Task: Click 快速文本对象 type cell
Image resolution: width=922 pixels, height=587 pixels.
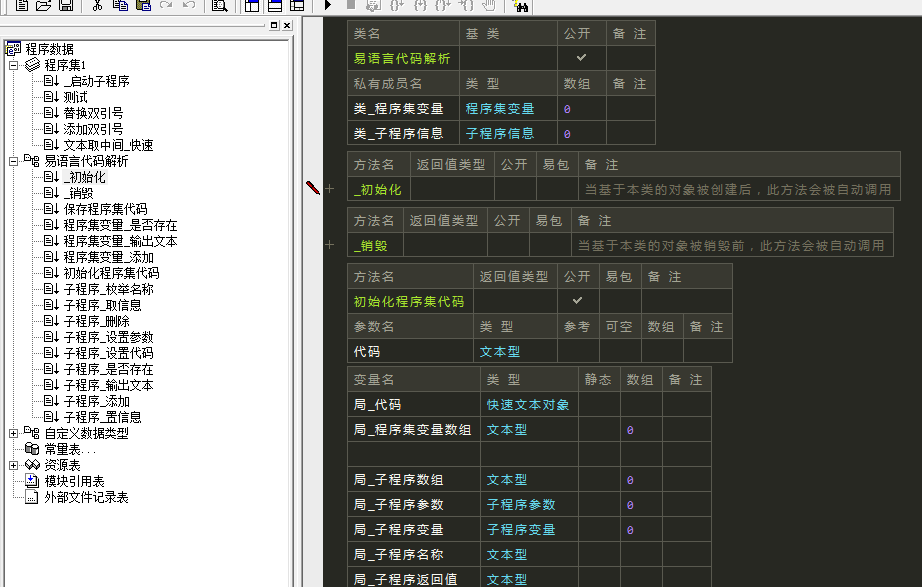Action: [529, 404]
